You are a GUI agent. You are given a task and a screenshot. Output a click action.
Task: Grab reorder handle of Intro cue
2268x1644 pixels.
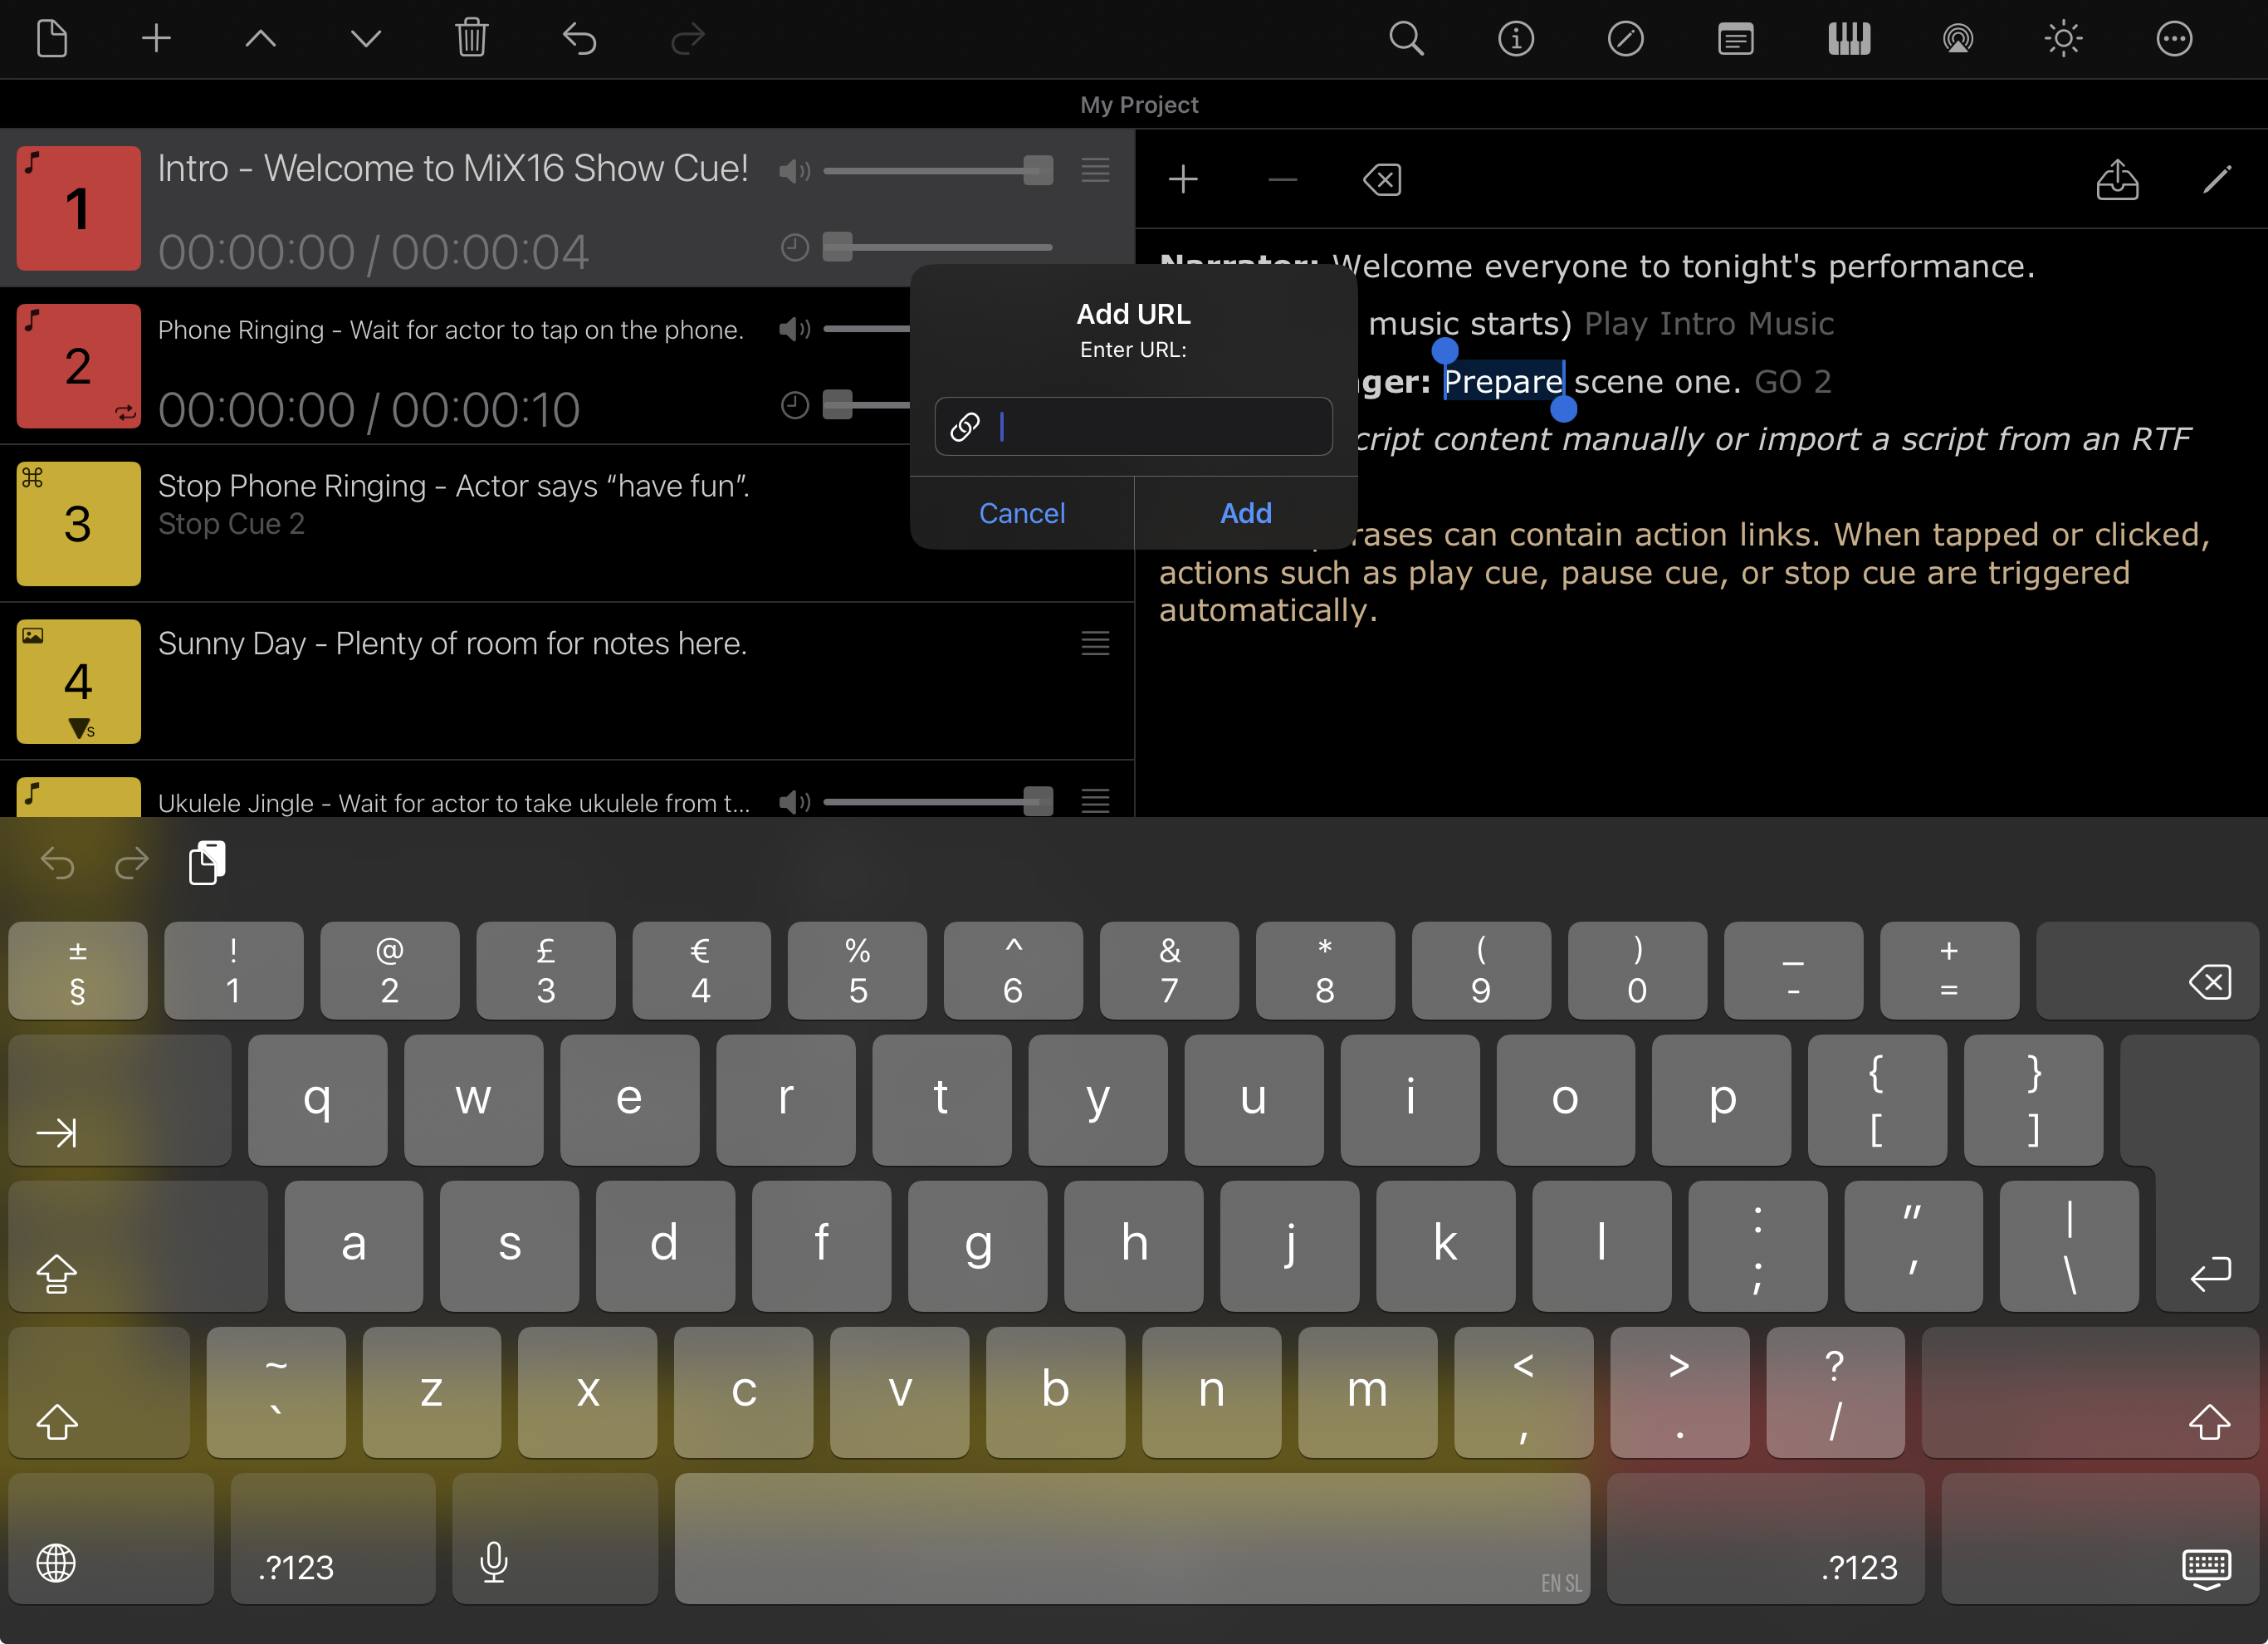1095,170
